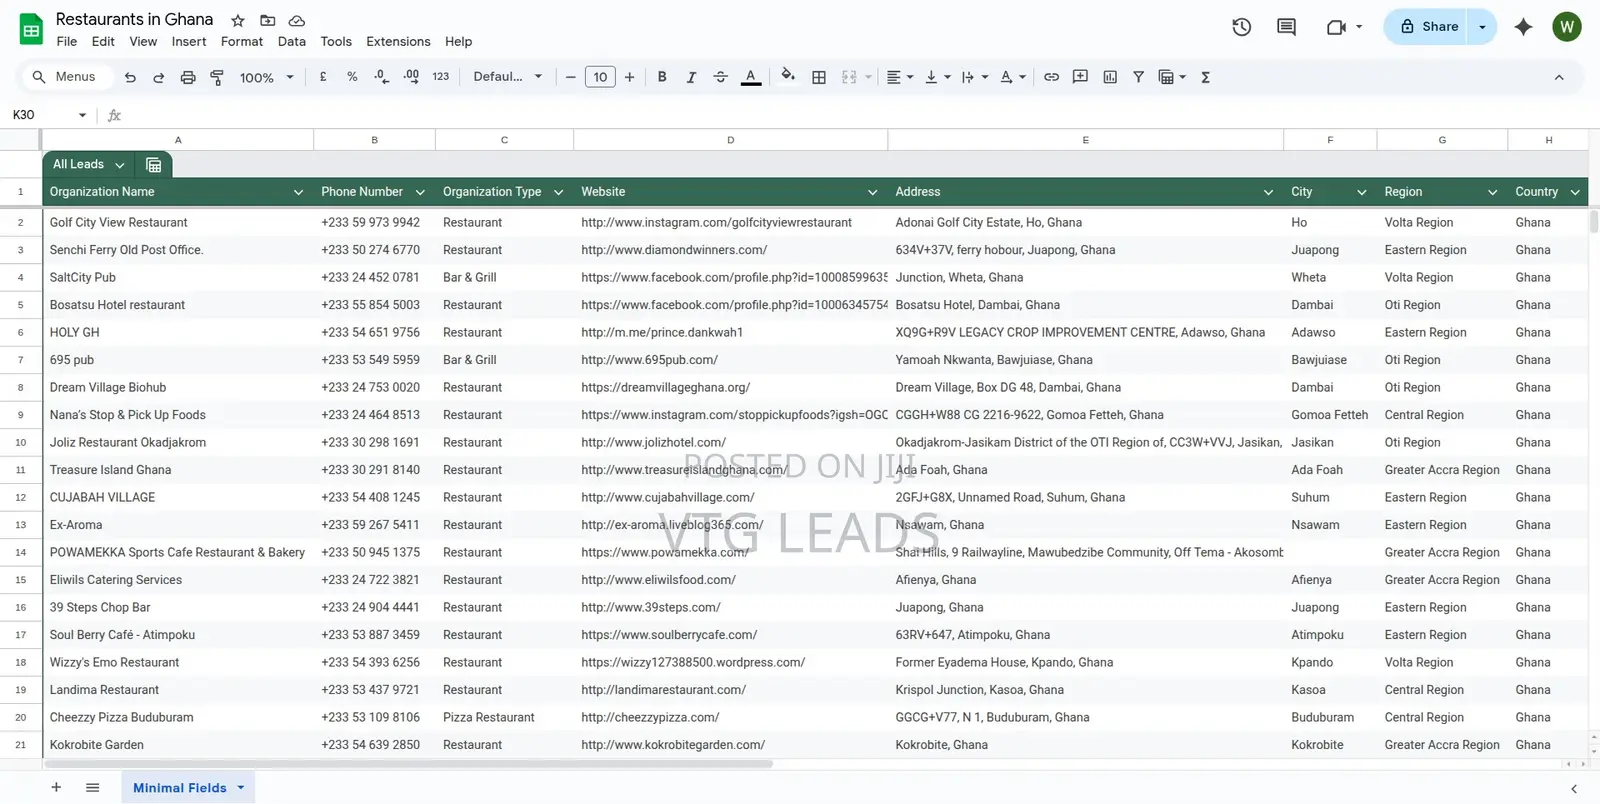1600x804 pixels.
Task: Increase the font size
Action: (x=629, y=77)
